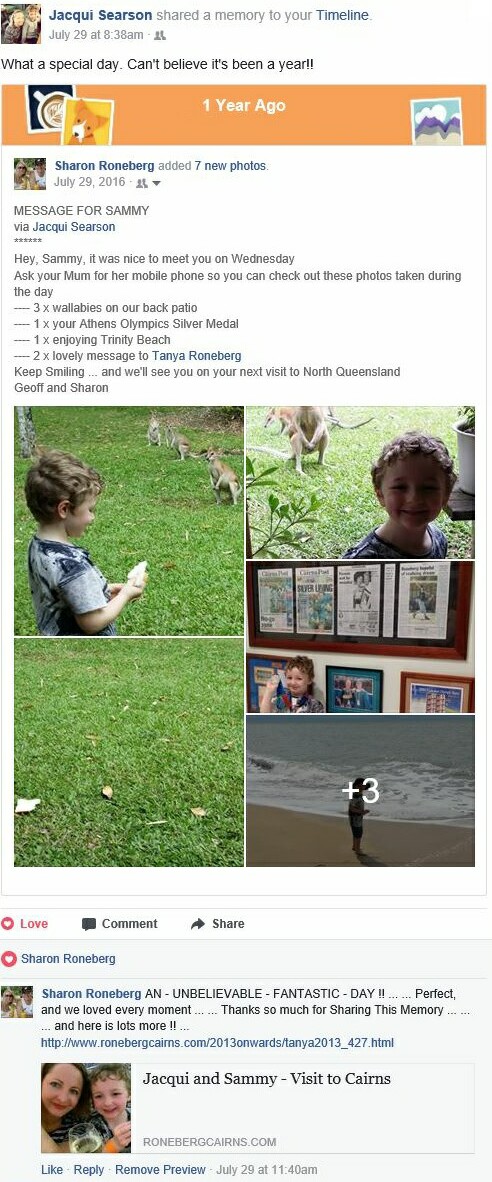
Task: Click the friends audience icon under July 29 at 8:38am
Action: coord(160,35)
